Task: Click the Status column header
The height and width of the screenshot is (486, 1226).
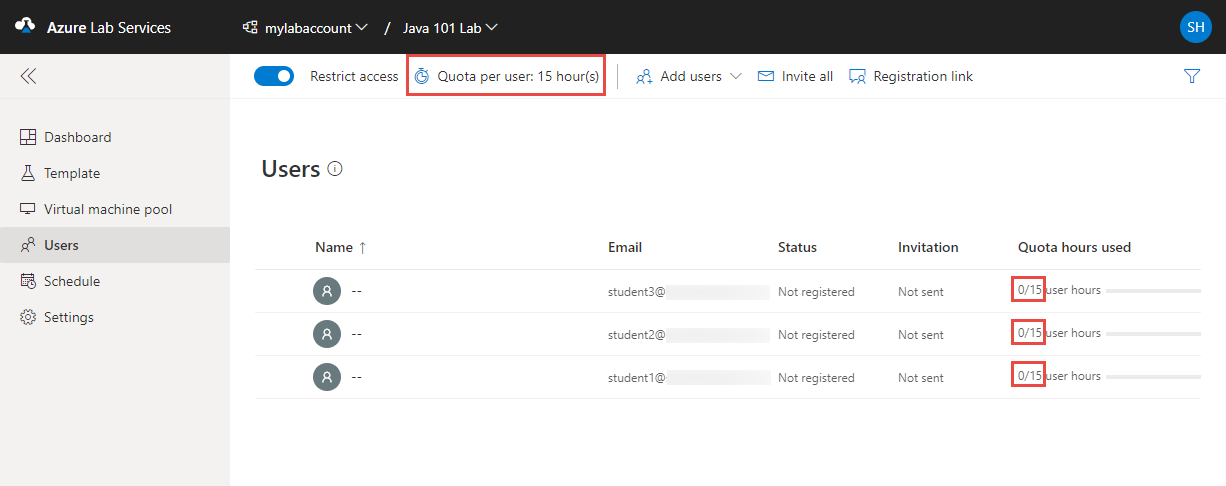Action: (x=797, y=247)
